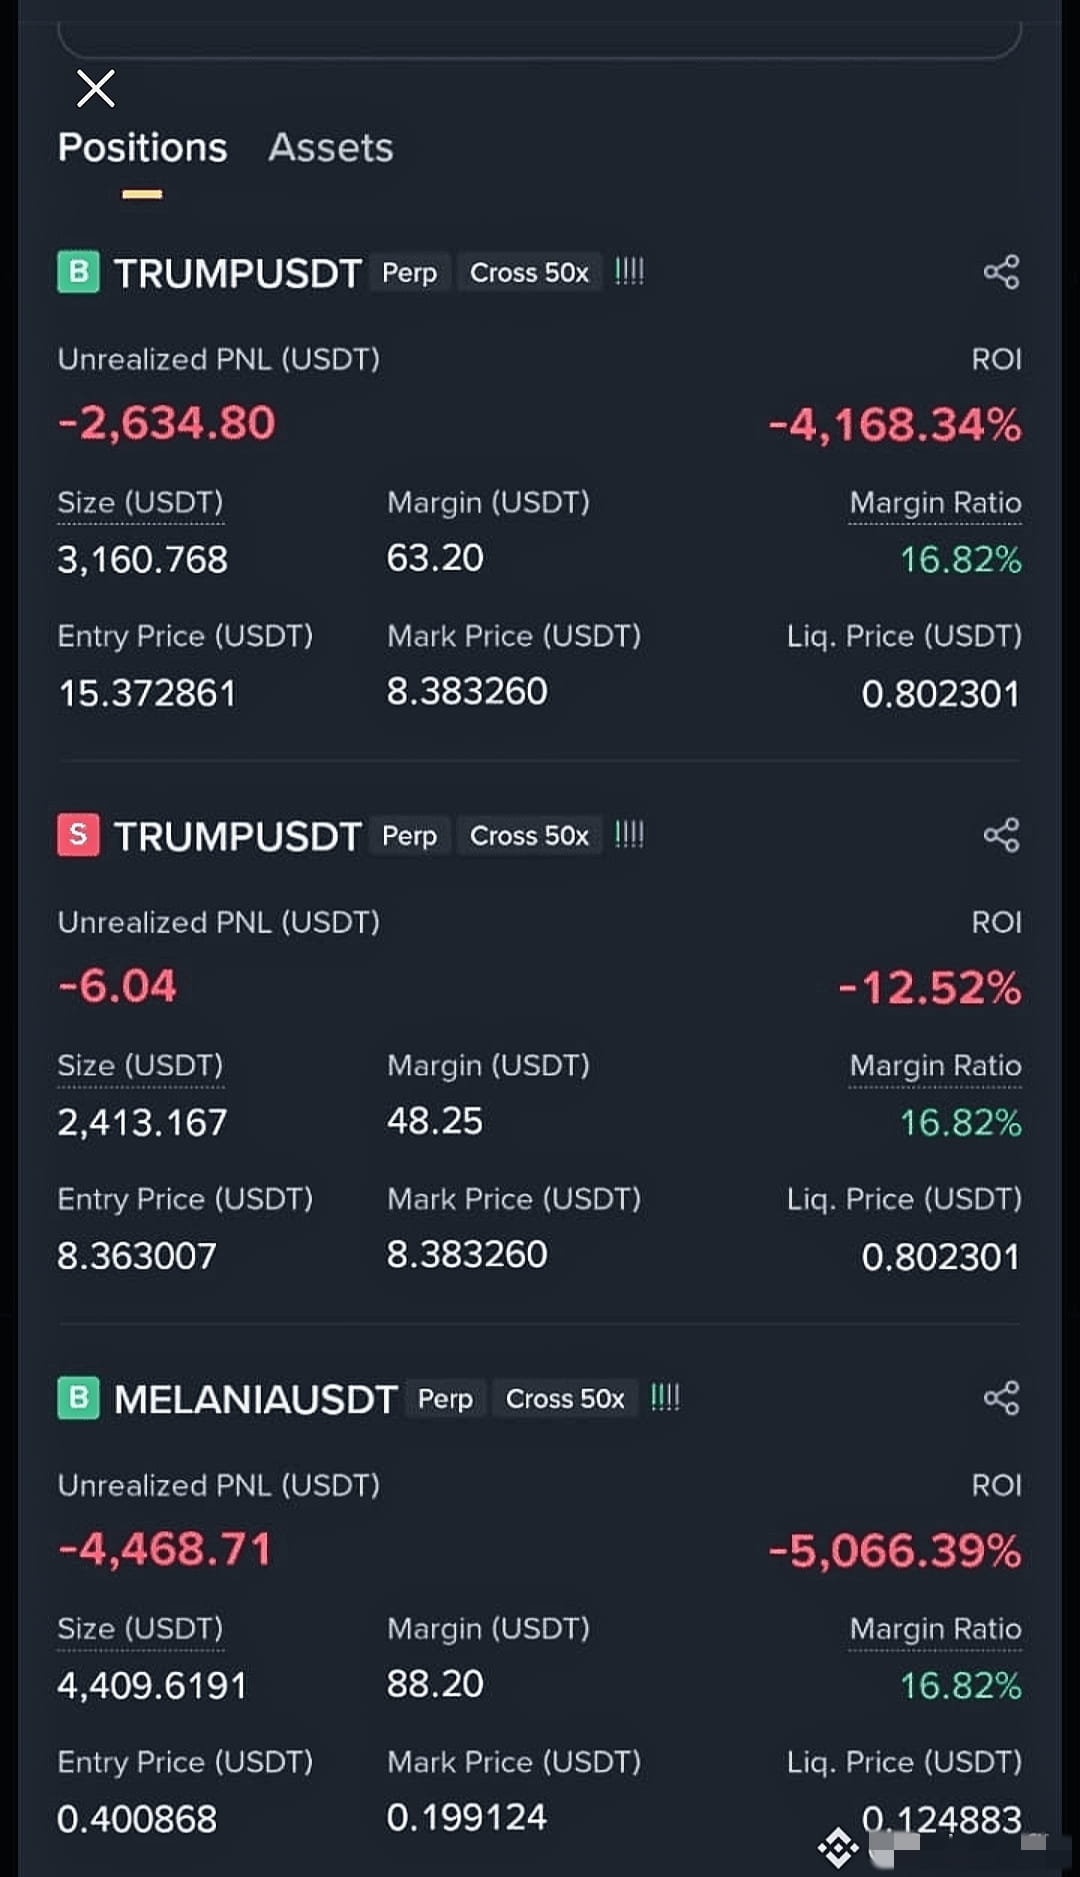1080x1877 pixels.
Task: Select the Positions tab
Action: (x=142, y=148)
